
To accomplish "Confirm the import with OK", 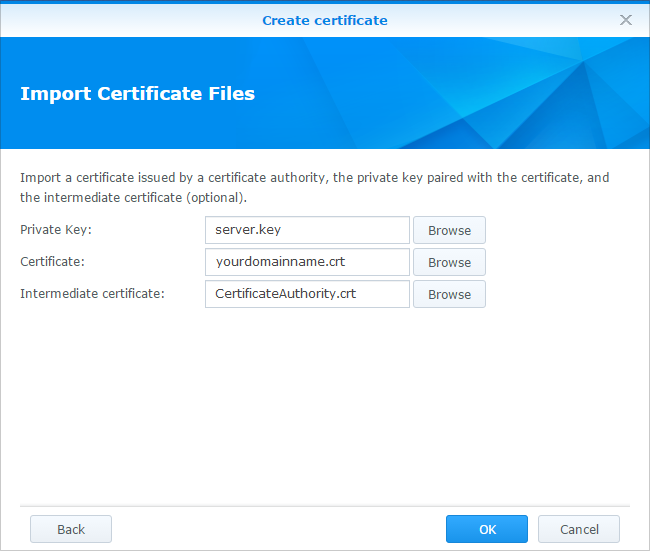I will click(486, 529).
